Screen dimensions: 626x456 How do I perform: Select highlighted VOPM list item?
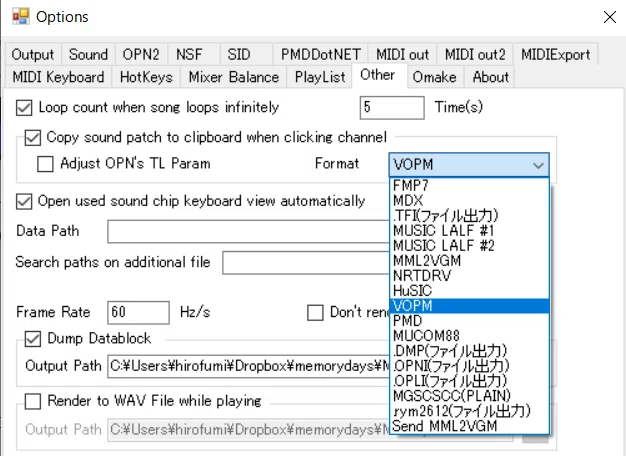(x=469, y=306)
